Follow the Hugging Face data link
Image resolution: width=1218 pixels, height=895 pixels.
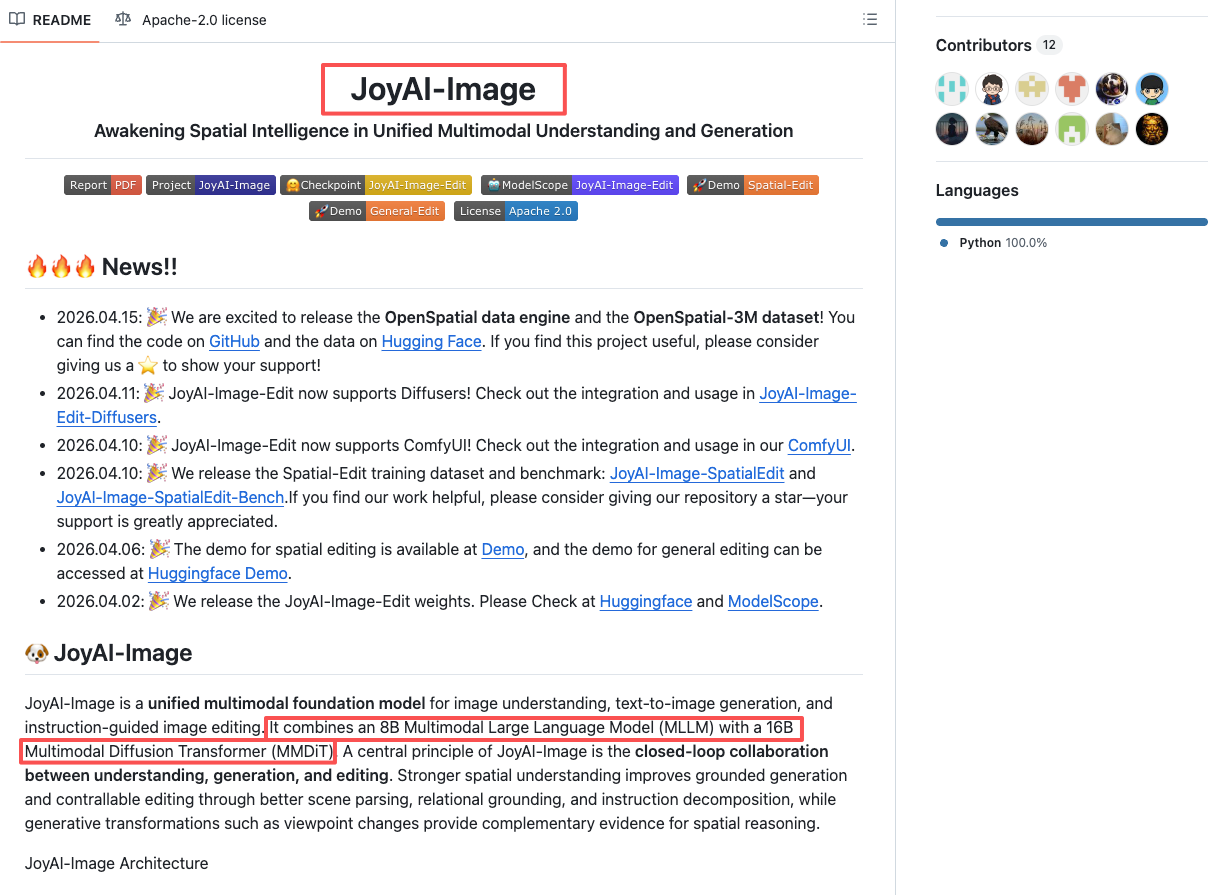(433, 341)
